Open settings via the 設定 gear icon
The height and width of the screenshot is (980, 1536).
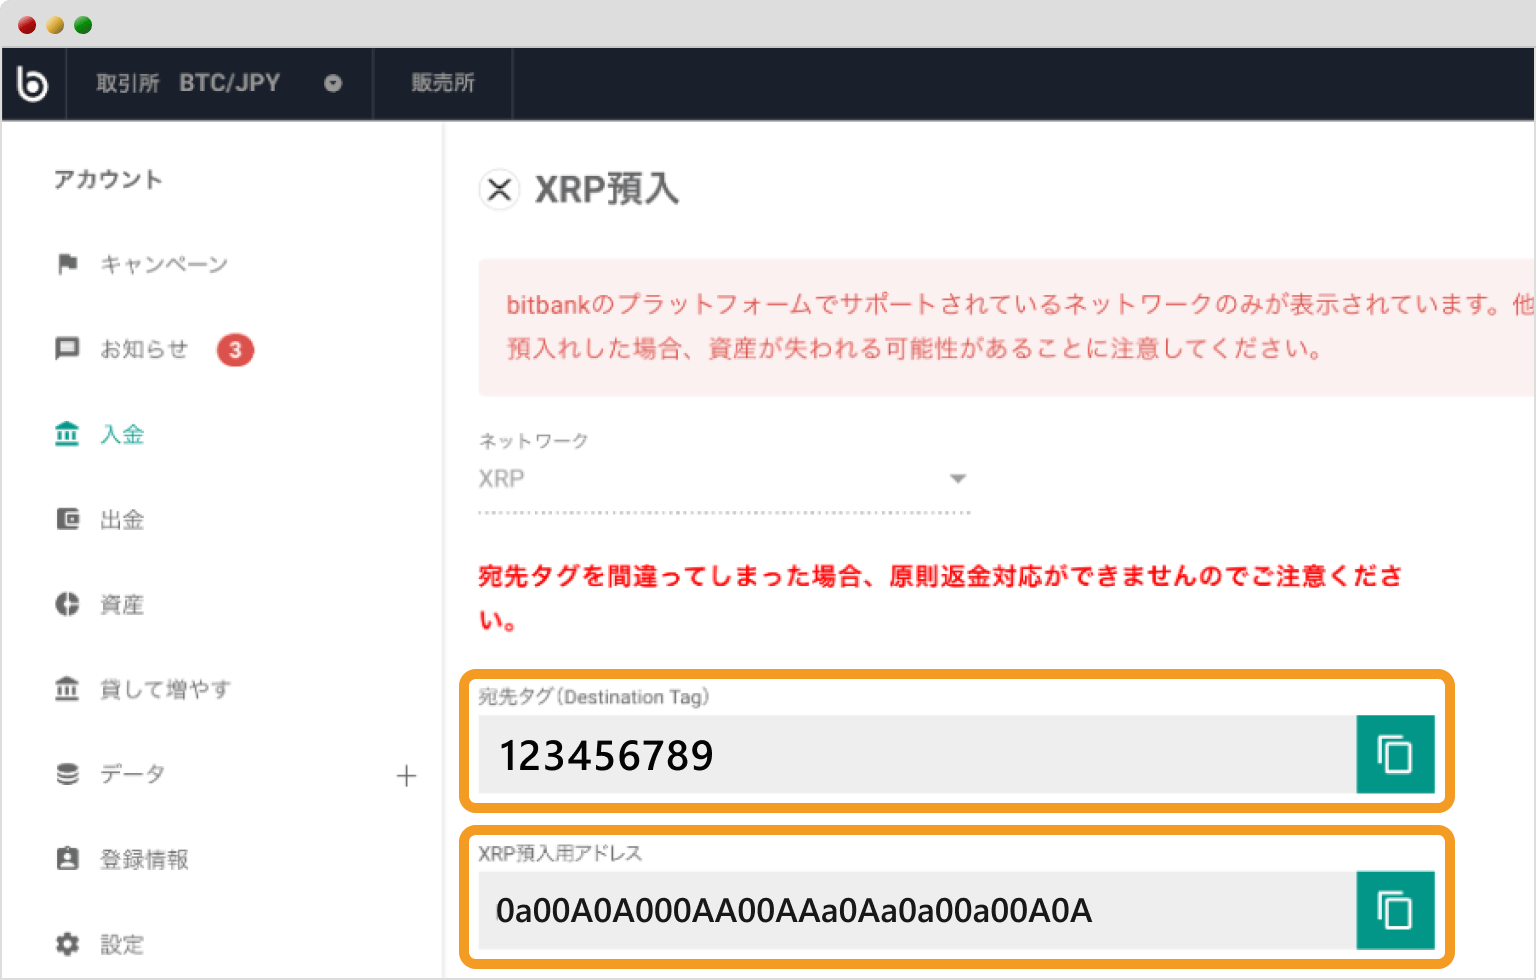coord(66,943)
